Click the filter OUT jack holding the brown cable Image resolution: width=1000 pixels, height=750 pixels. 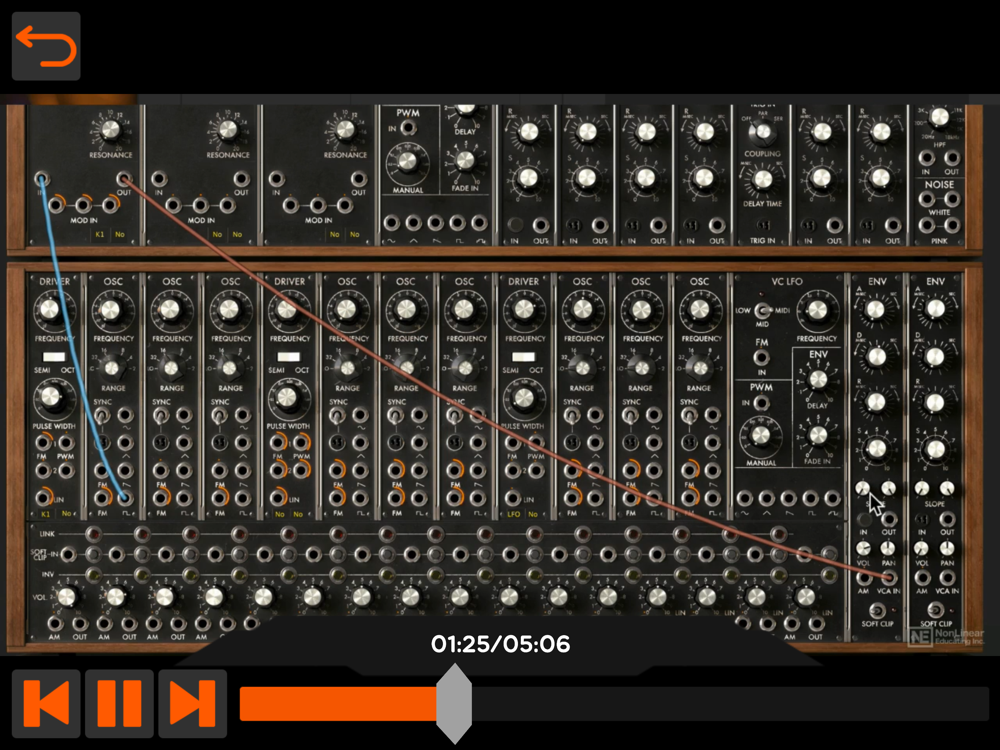[124, 179]
